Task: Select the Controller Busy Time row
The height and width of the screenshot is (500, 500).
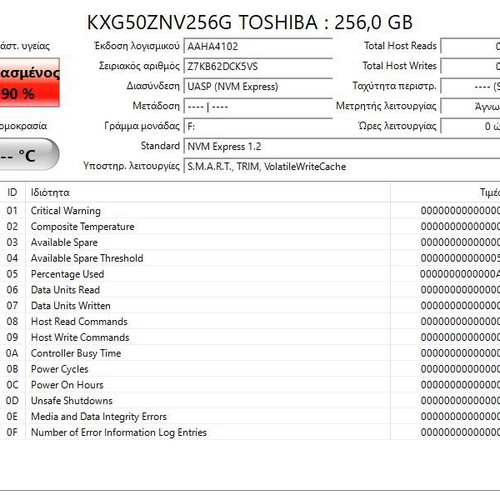Action: point(250,353)
